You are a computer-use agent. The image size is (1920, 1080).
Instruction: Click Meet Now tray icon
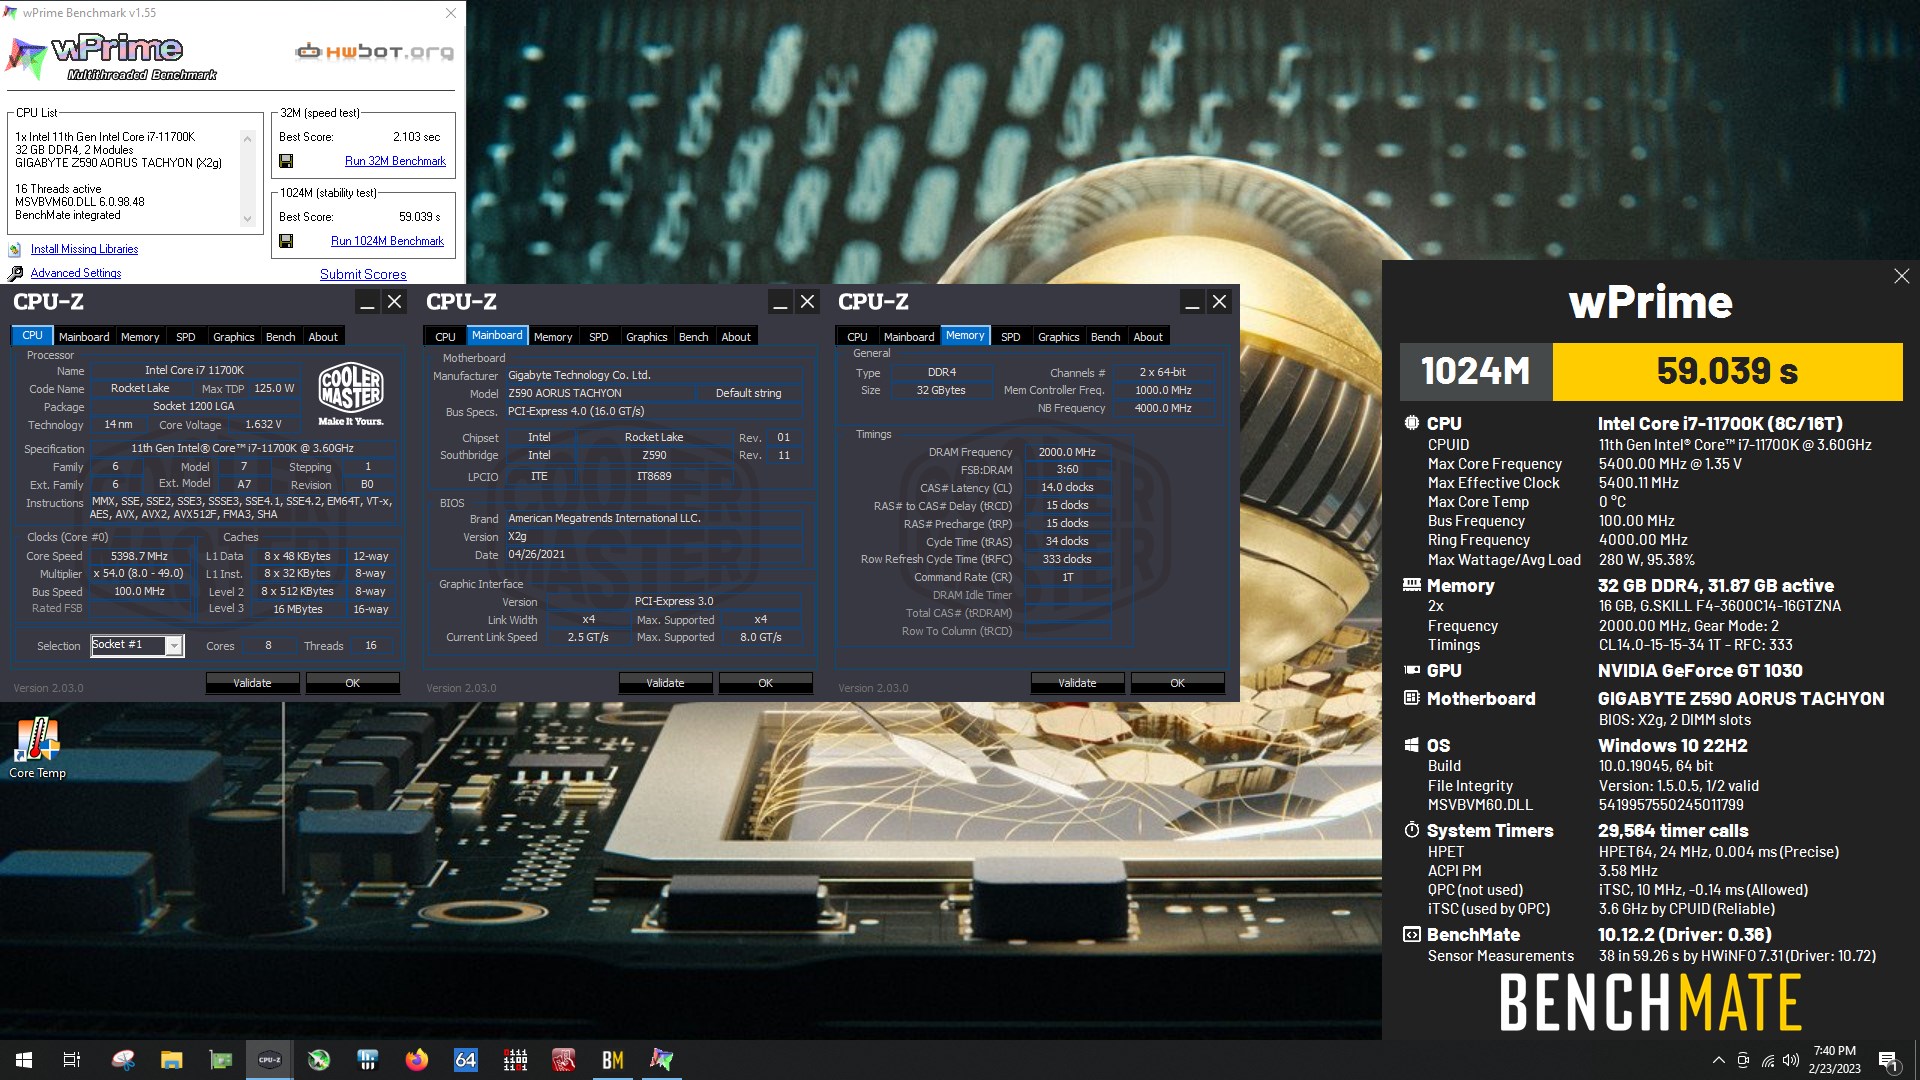[x=1743, y=1060]
